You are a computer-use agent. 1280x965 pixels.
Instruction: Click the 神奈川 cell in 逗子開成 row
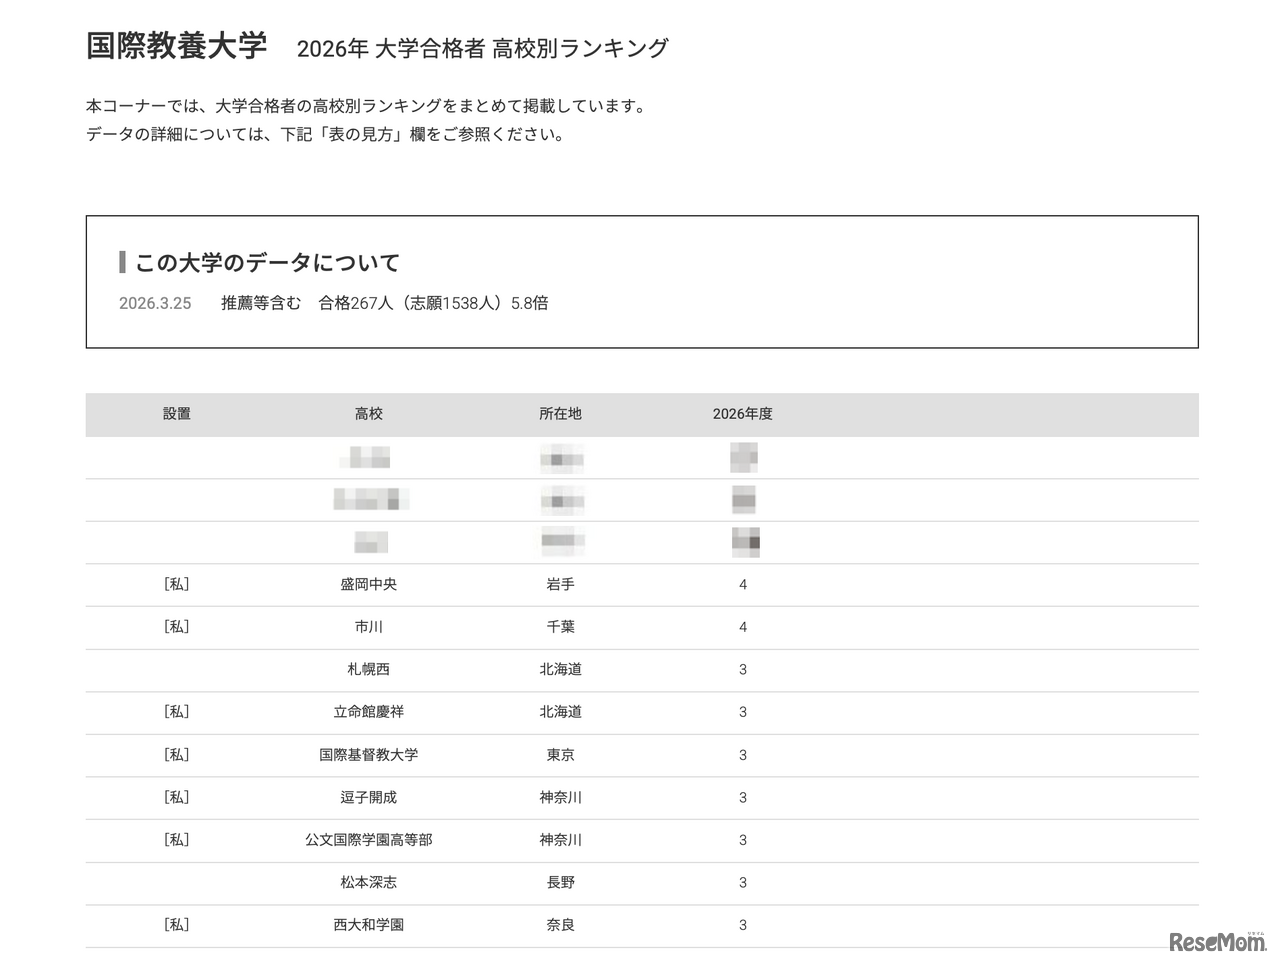click(560, 798)
